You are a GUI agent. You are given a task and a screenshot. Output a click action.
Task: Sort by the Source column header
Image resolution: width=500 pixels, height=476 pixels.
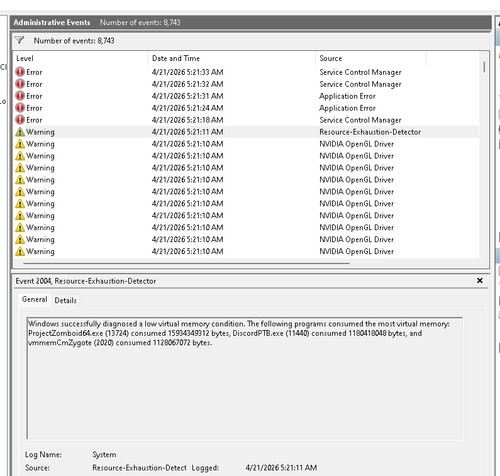coord(371,58)
